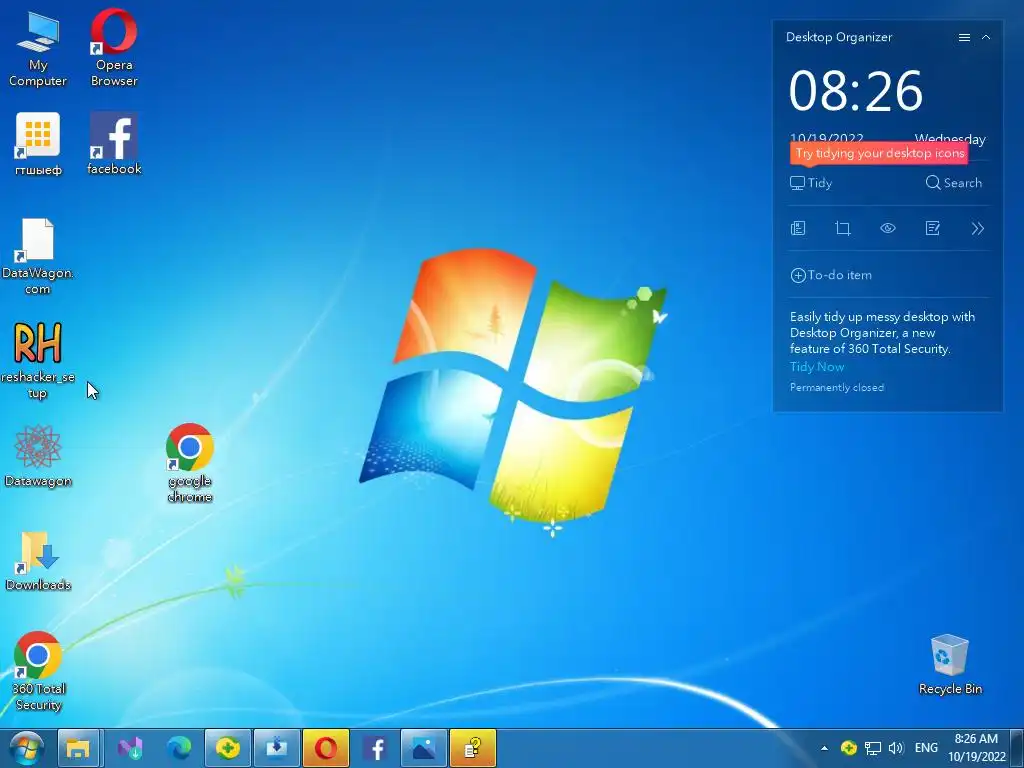Open the Windows Start menu

pyautogui.click(x=26, y=748)
